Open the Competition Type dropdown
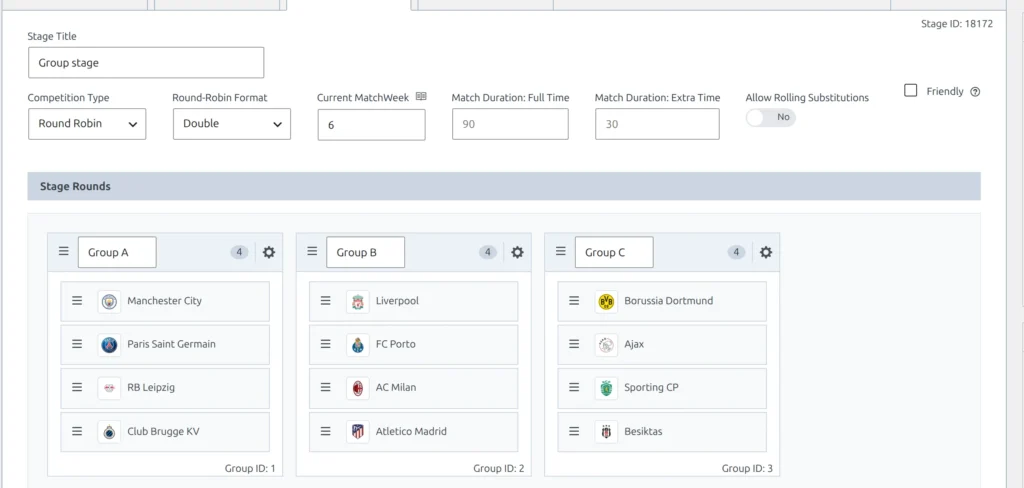 pyautogui.click(x=87, y=123)
